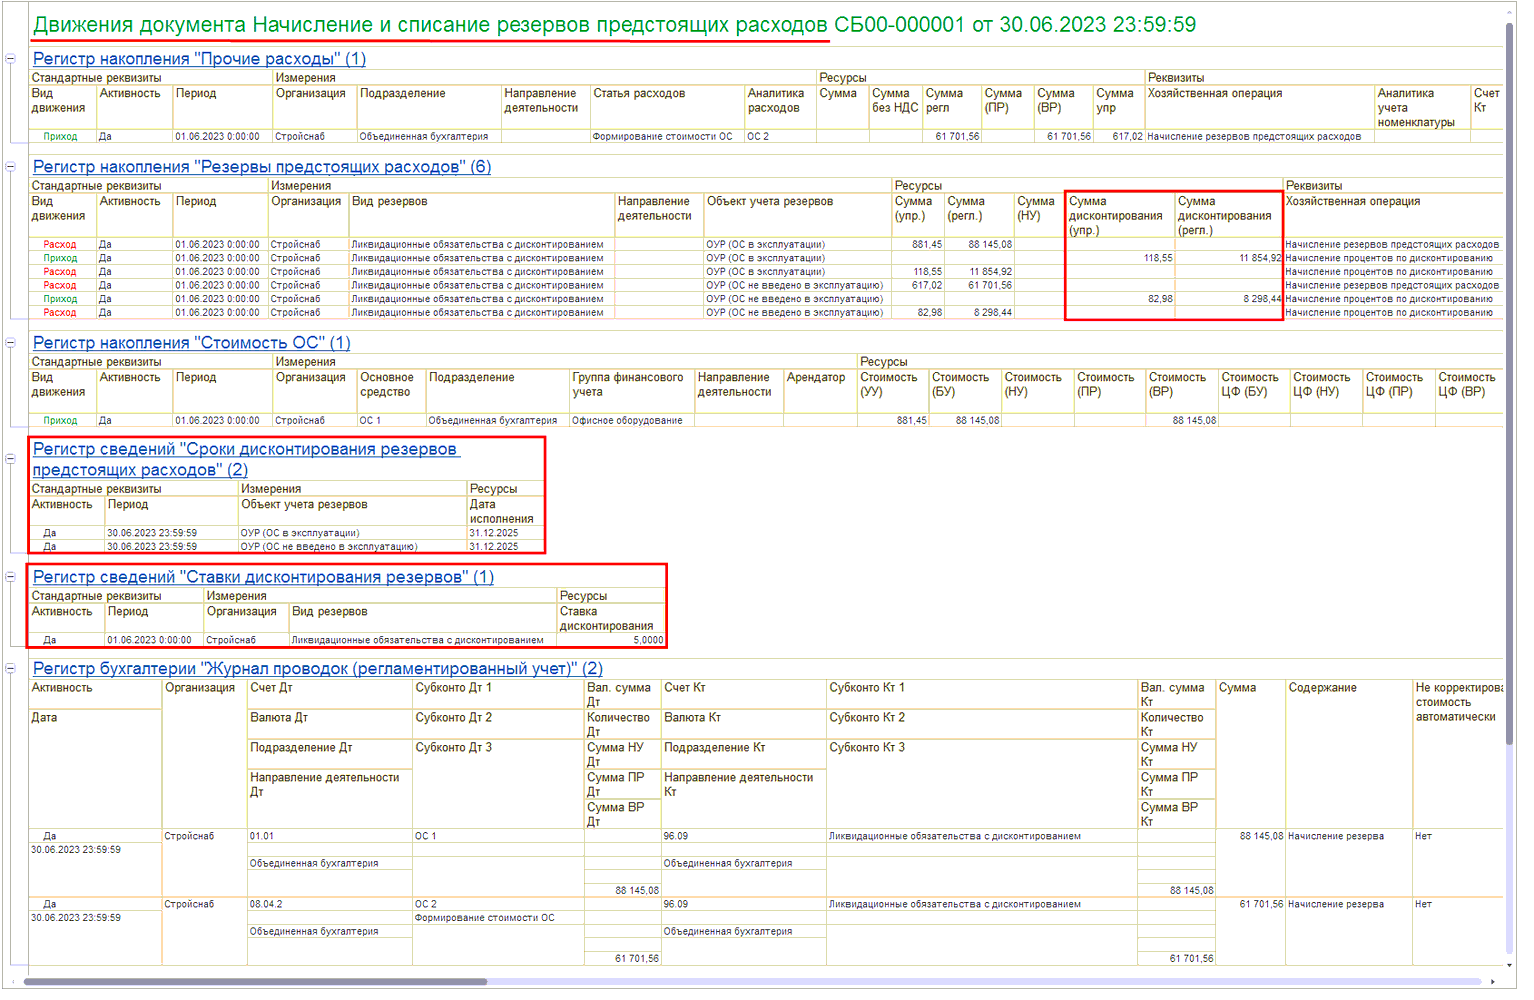This screenshot has width=1534, height=1000.
Task: Click the scroll right arrow at the bottom
Action: 1493,982
